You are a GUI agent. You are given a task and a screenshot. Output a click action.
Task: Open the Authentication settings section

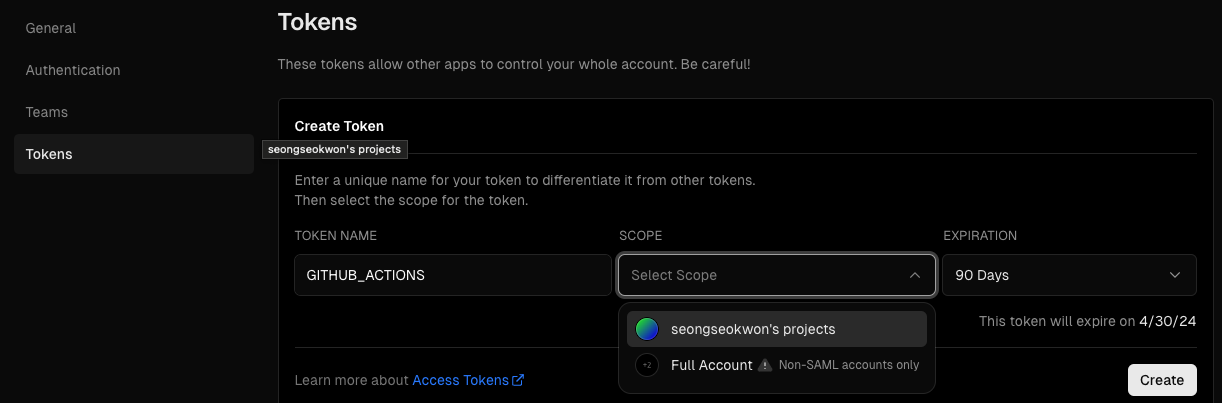click(x=73, y=70)
